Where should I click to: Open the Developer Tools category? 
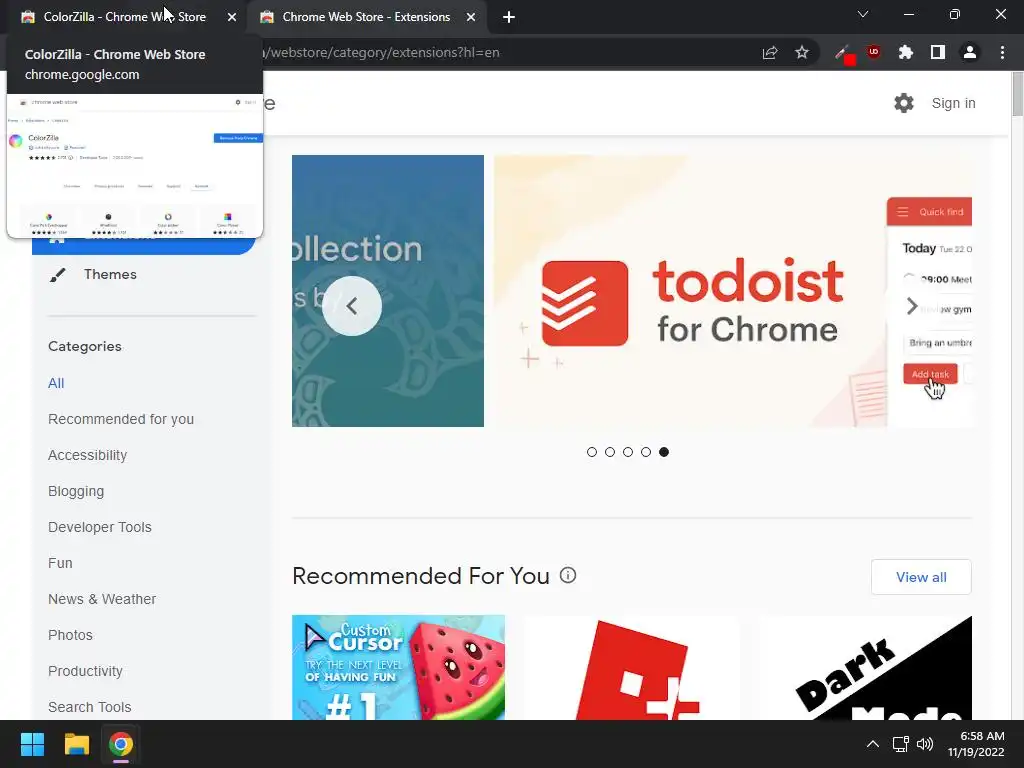coord(100,527)
